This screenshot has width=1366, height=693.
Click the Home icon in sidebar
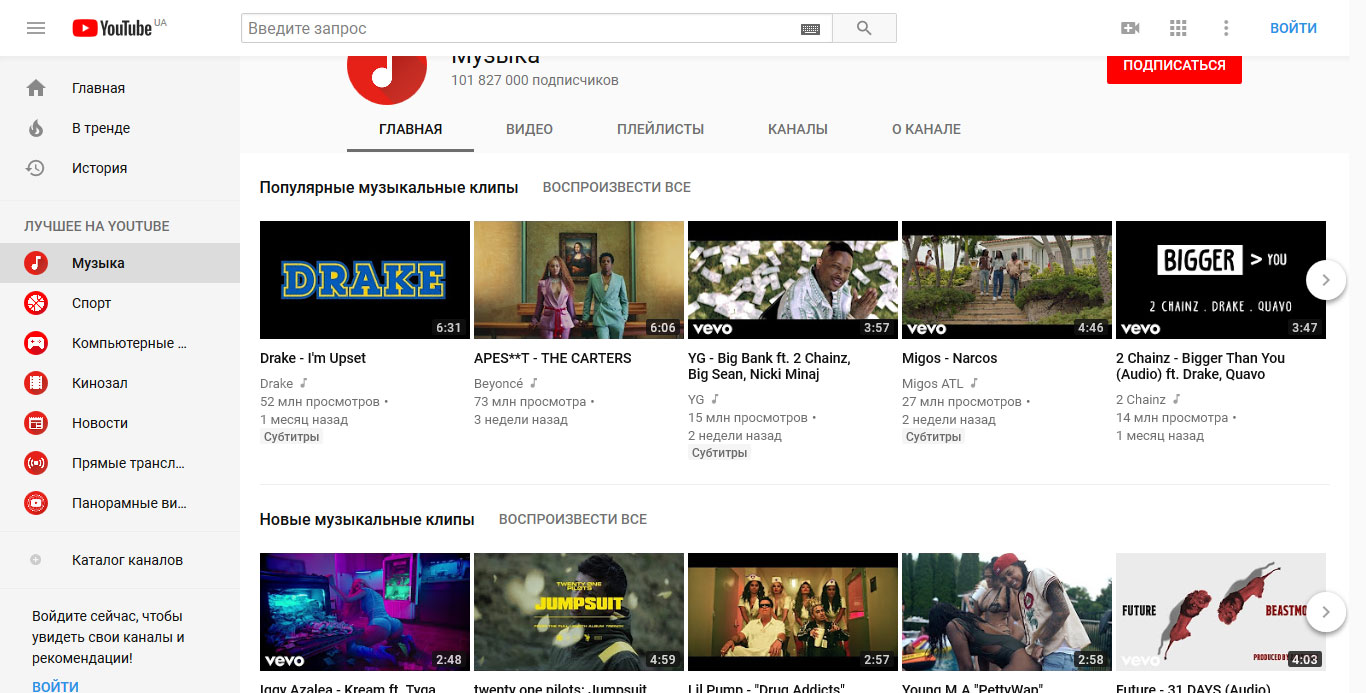[36, 88]
